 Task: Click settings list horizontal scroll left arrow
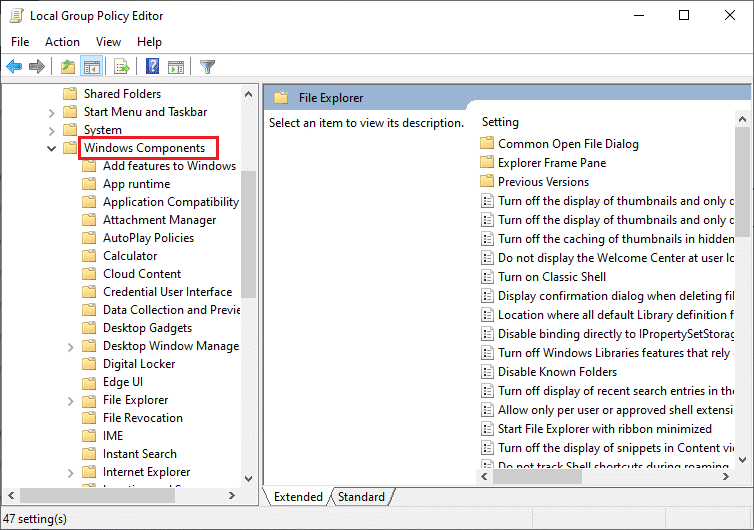(x=484, y=477)
